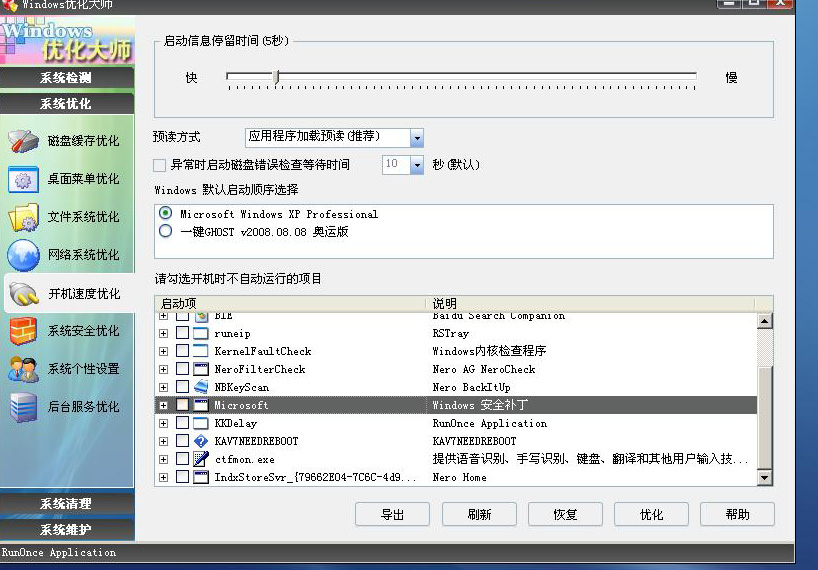Screen dimensions: 818x570
Task: Open system personalization users icon
Action: [x=23, y=369]
